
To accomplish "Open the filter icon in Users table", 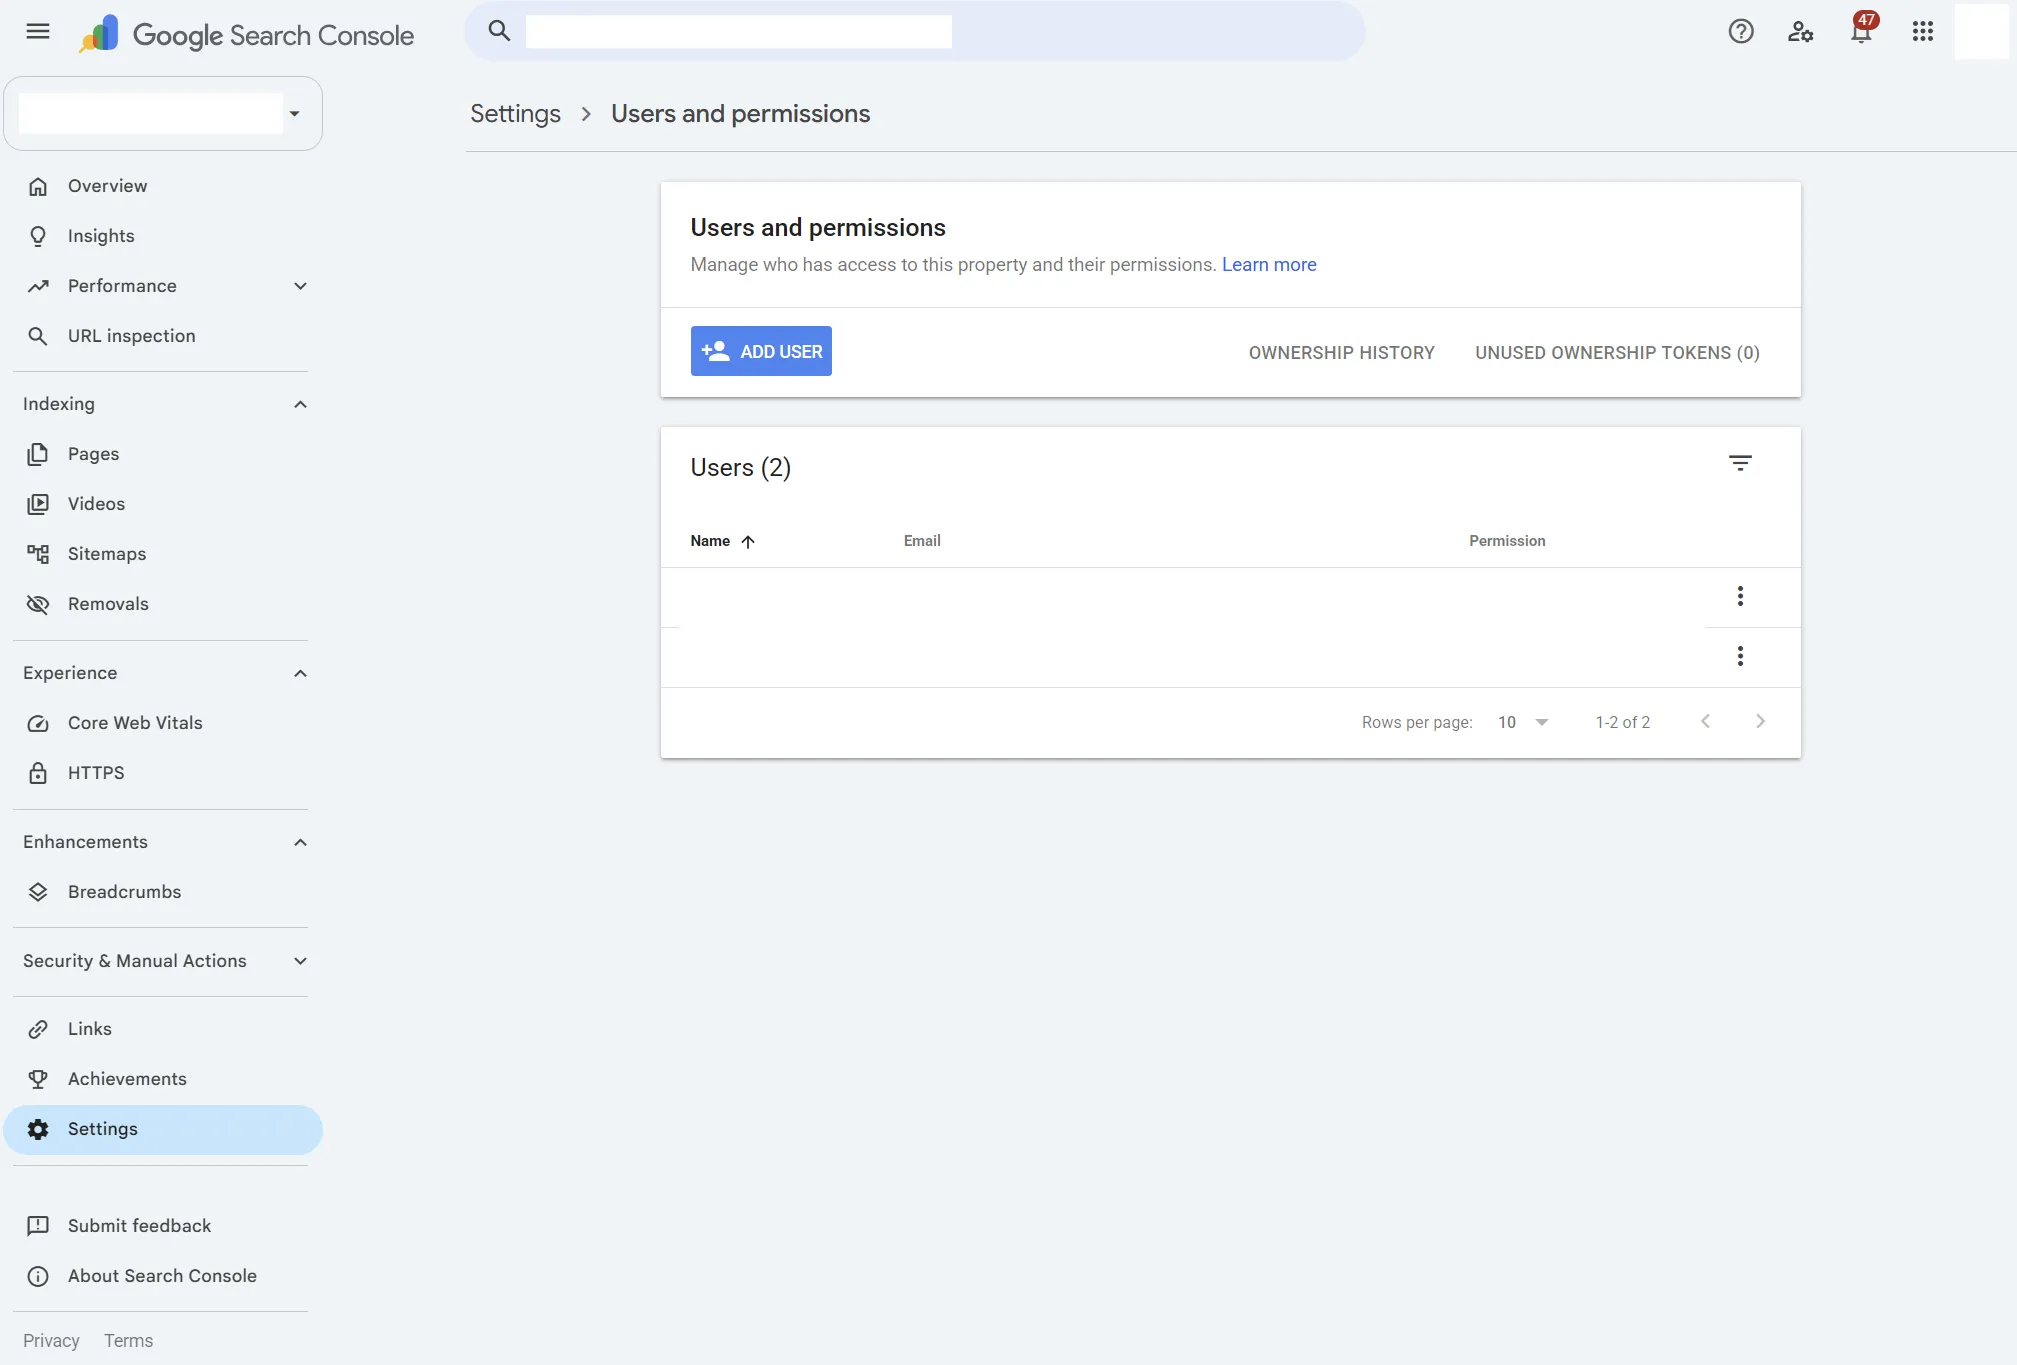I will point(1740,463).
